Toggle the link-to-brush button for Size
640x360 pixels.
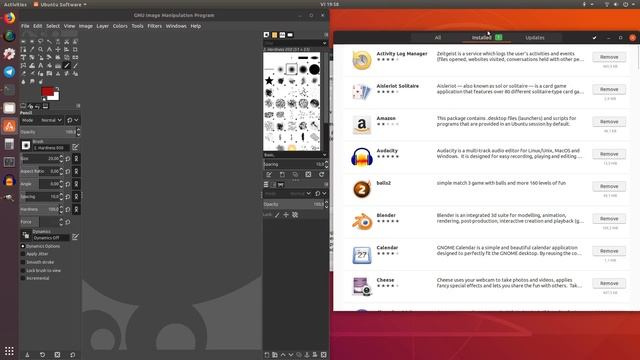tap(76, 159)
